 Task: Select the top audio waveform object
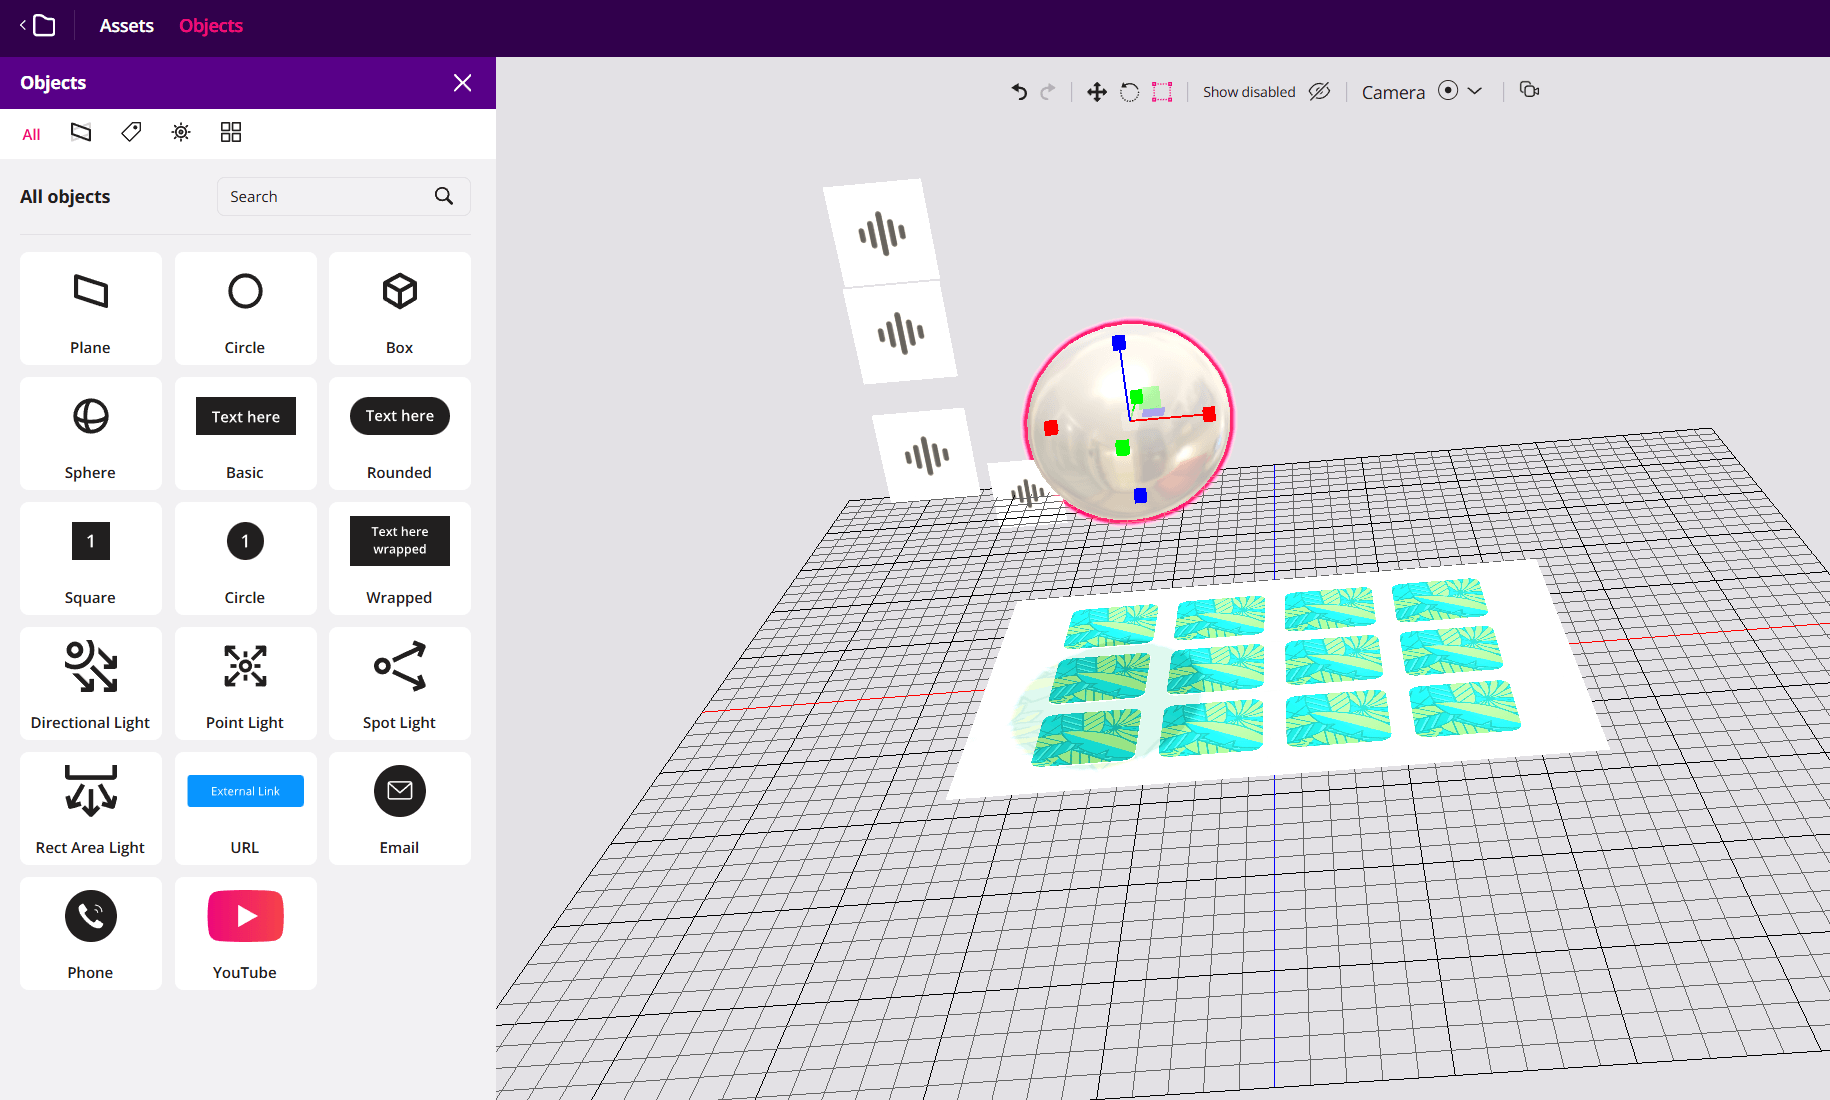881,233
